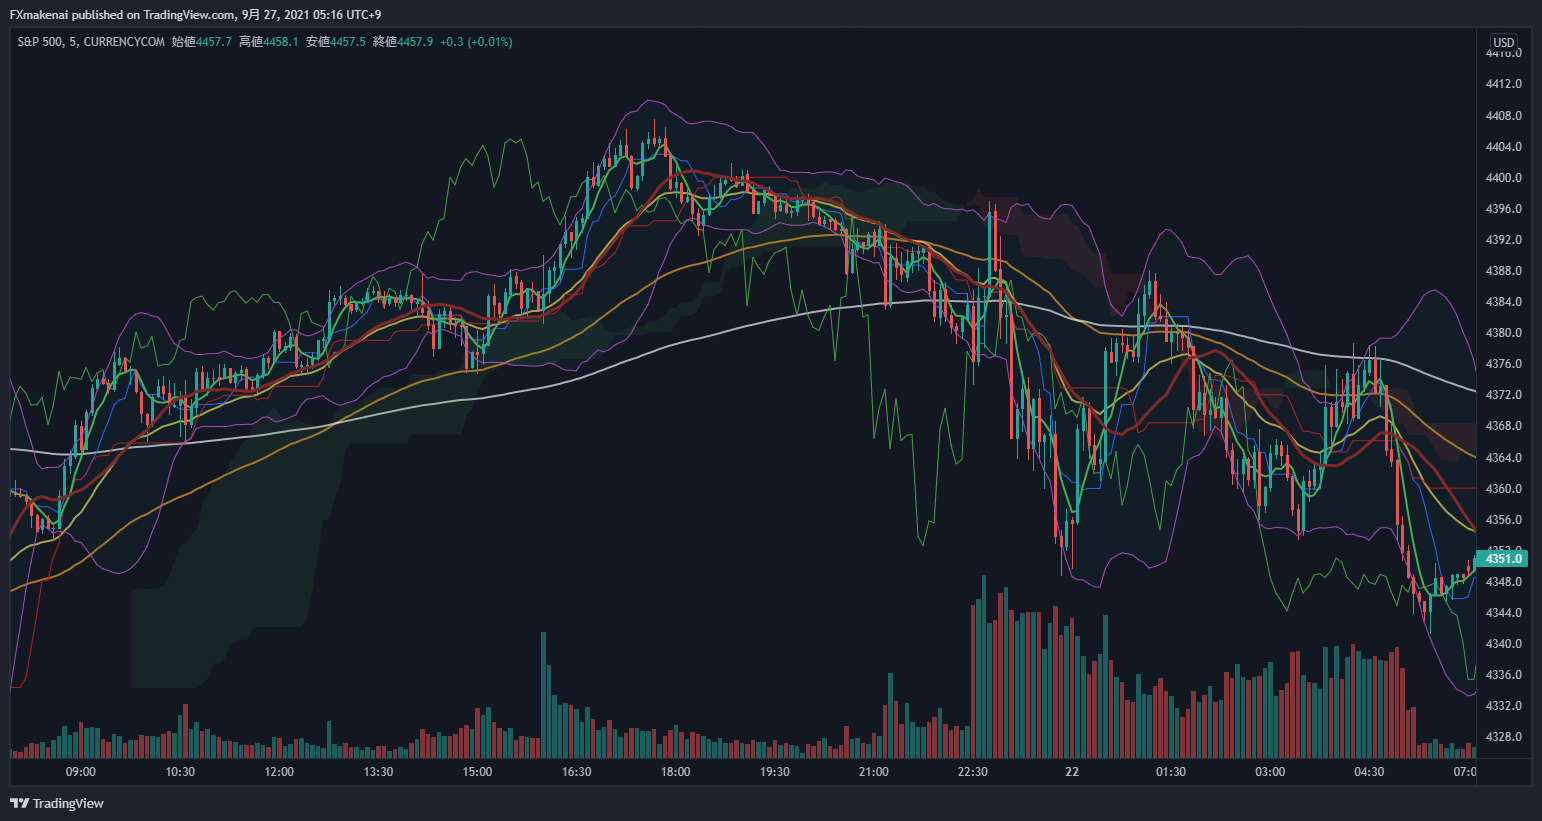Click the 始値 4457.7 open value

(x=202, y=42)
